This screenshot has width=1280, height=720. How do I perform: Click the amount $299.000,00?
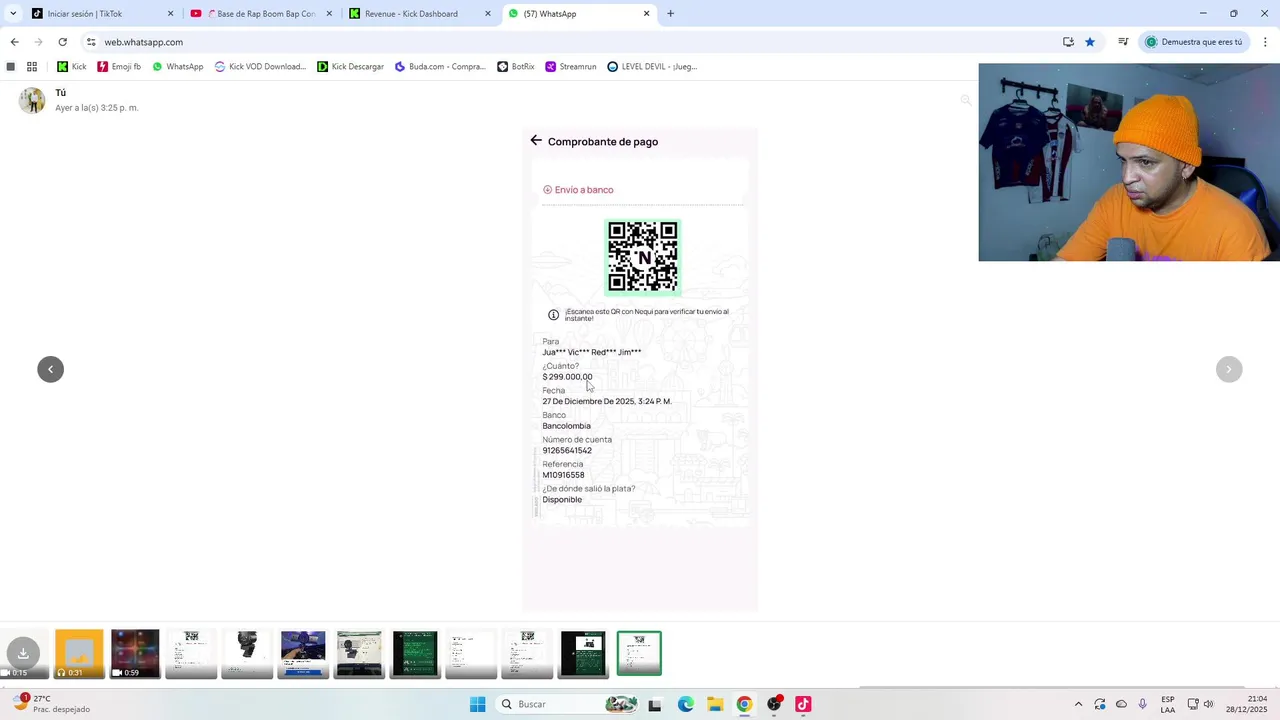[x=567, y=377]
